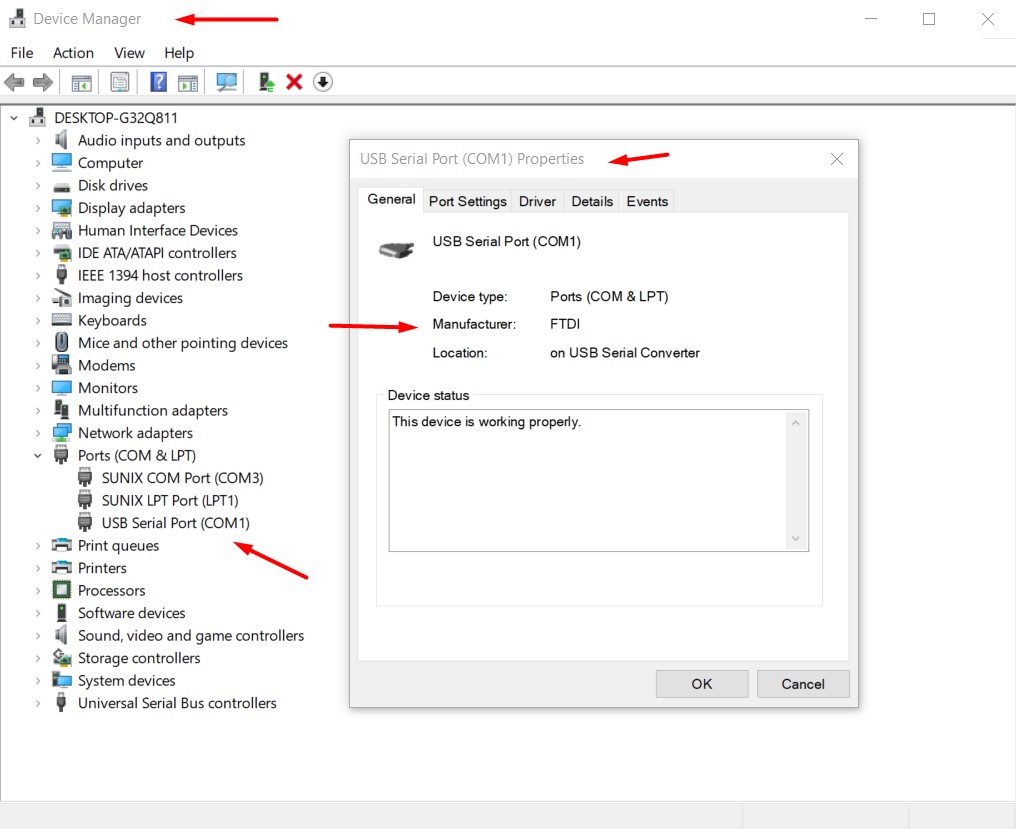This screenshot has height=829, width=1016.
Task: Click the blue Help question-mark icon
Action: click(x=158, y=82)
